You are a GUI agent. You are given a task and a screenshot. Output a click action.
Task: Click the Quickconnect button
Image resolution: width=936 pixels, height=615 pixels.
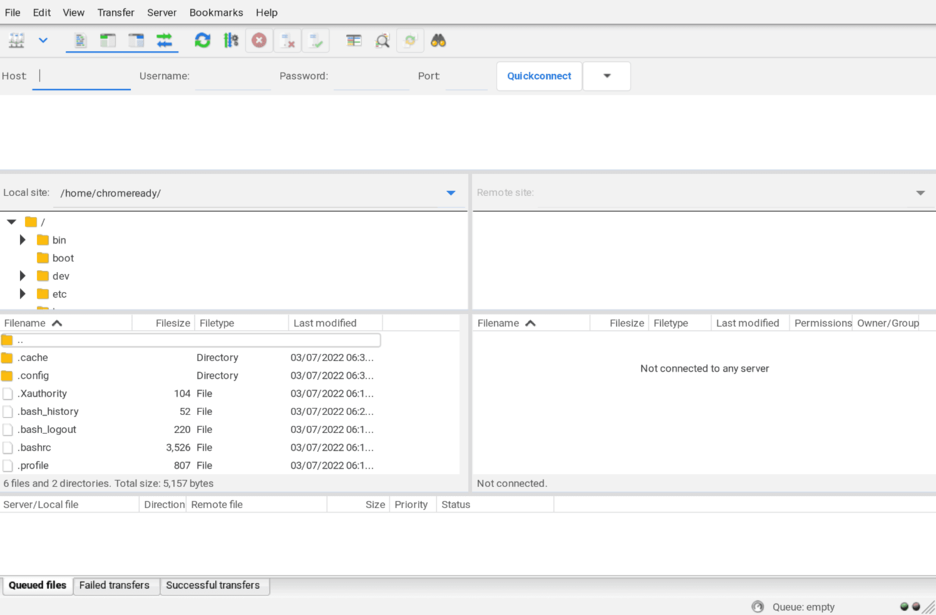pyautogui.click(x=539, y=76)
